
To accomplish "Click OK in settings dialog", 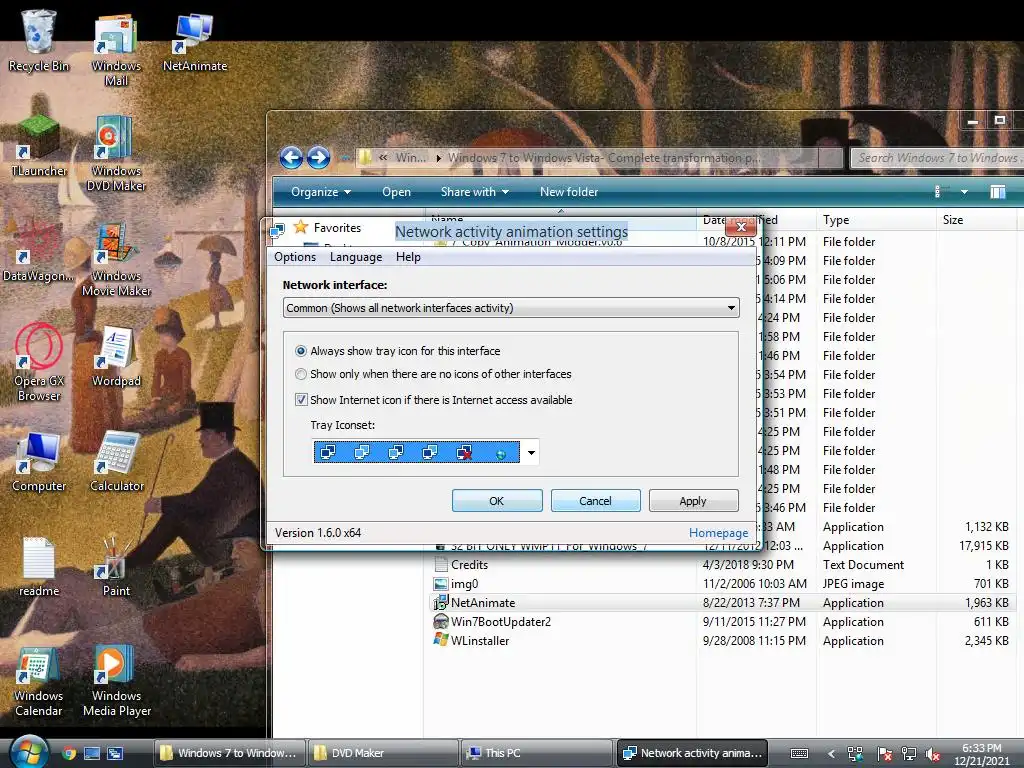I will click(497, 500).
